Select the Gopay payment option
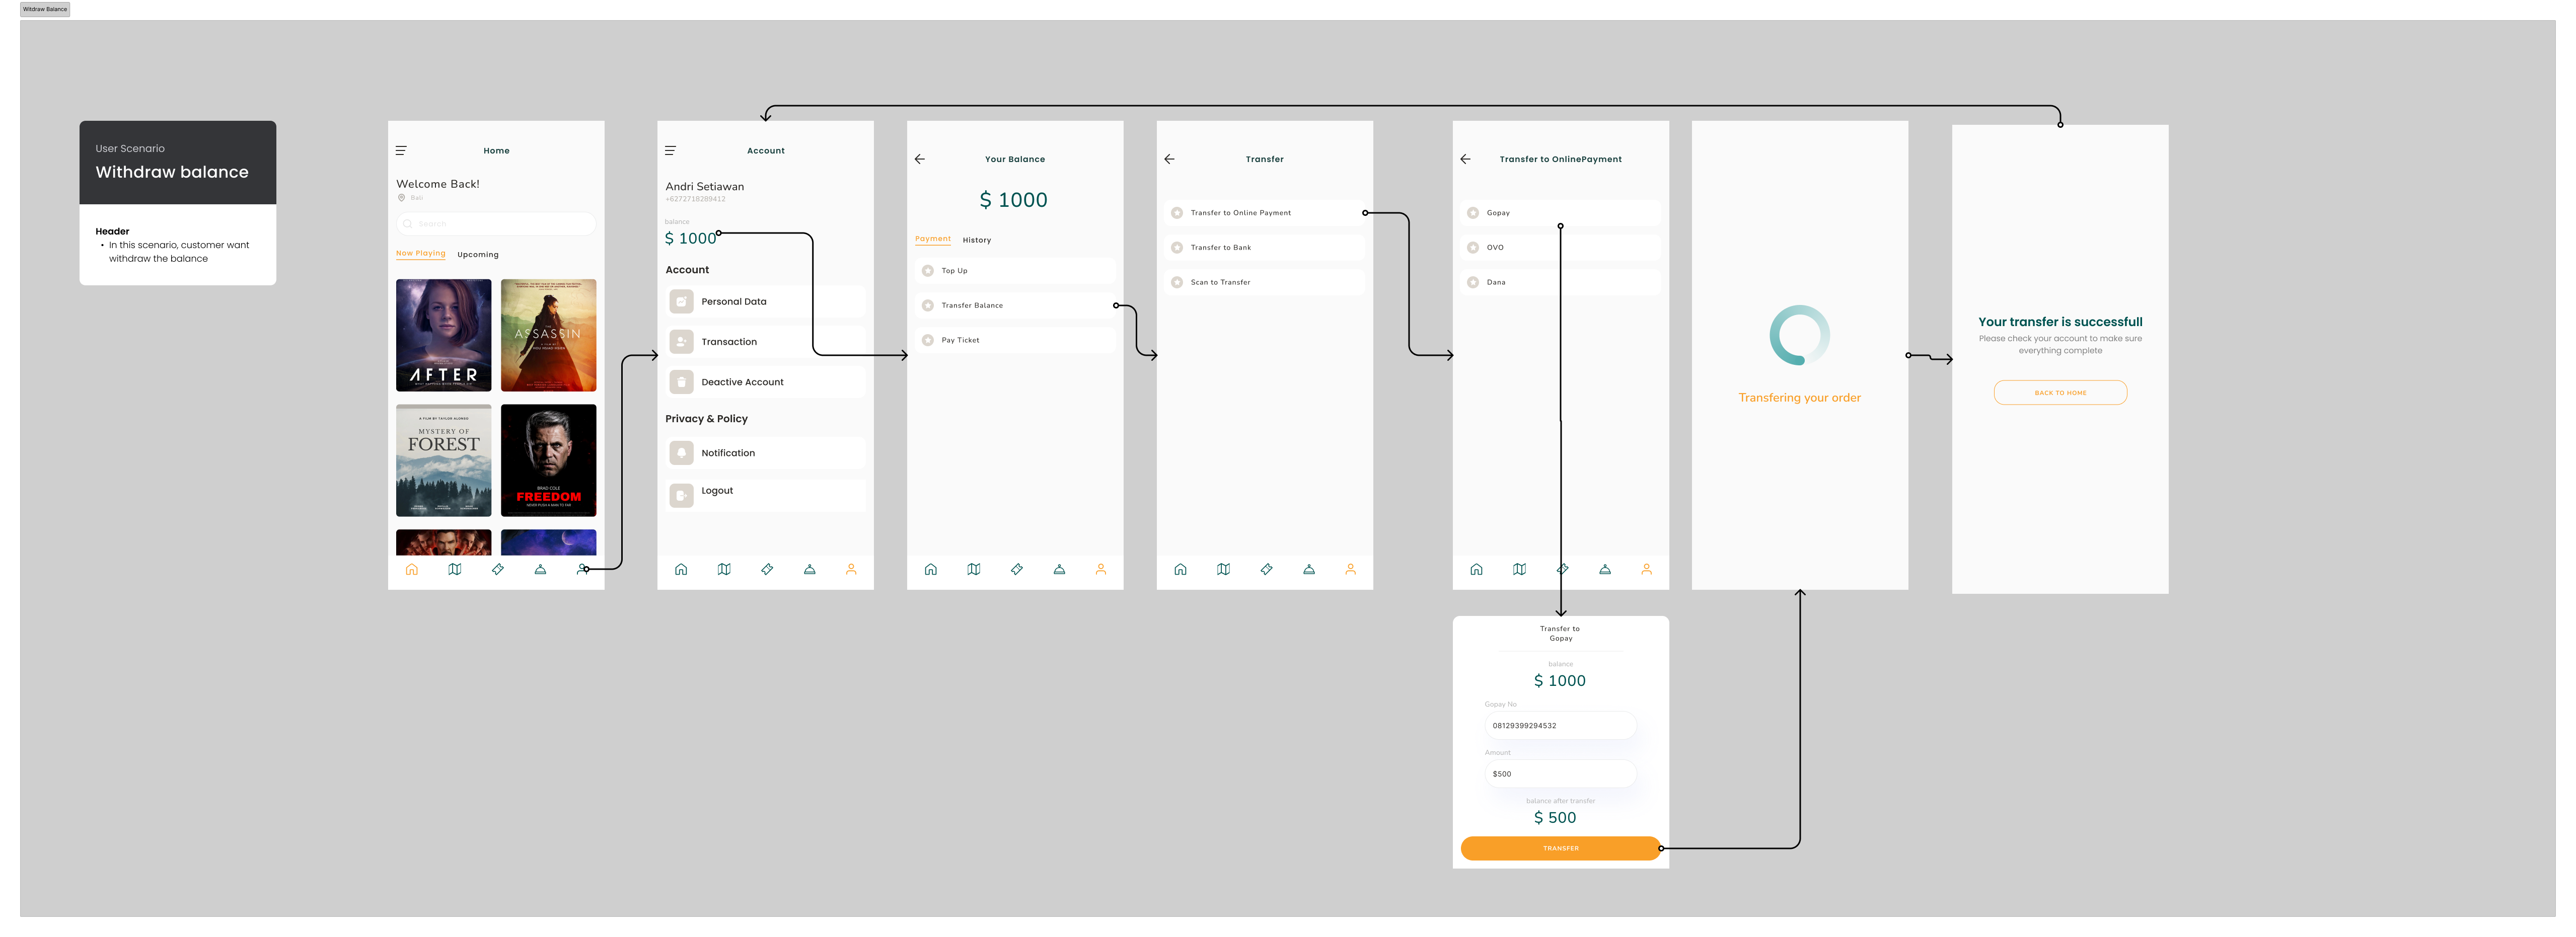The width and height of the screenshot is (2576, 937). (1560, 213)
